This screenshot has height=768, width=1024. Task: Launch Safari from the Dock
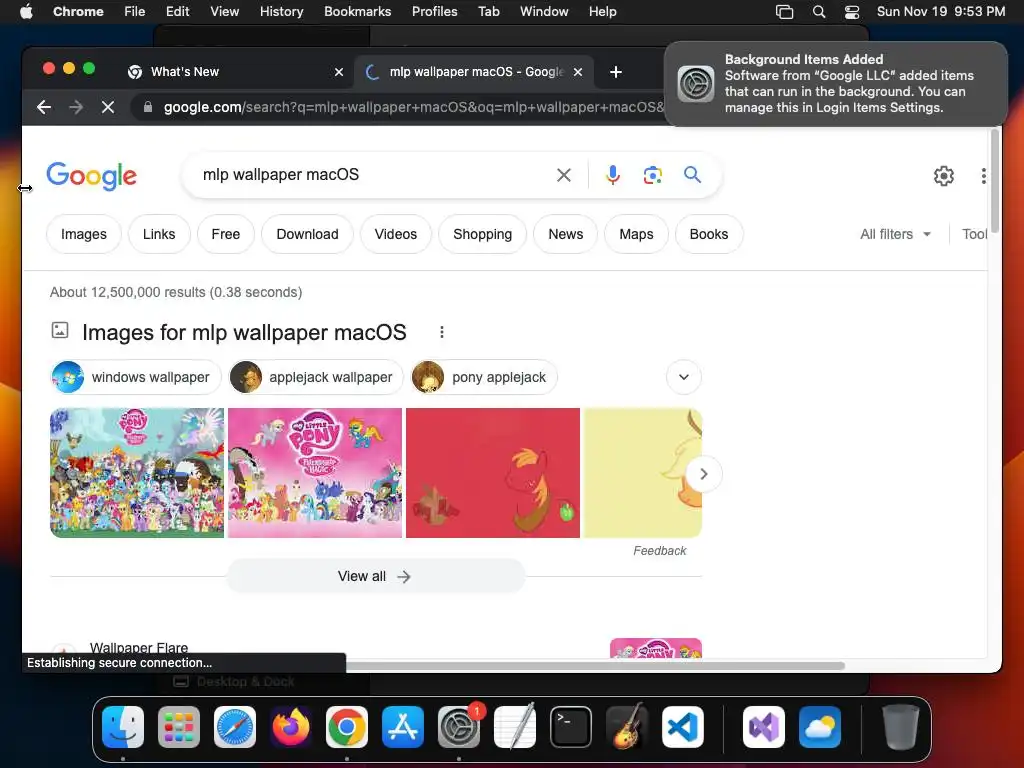pos(234,727)
